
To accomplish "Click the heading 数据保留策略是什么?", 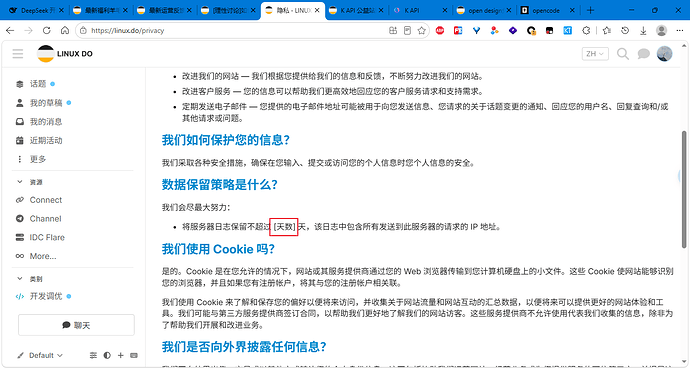I will point(220,184).
